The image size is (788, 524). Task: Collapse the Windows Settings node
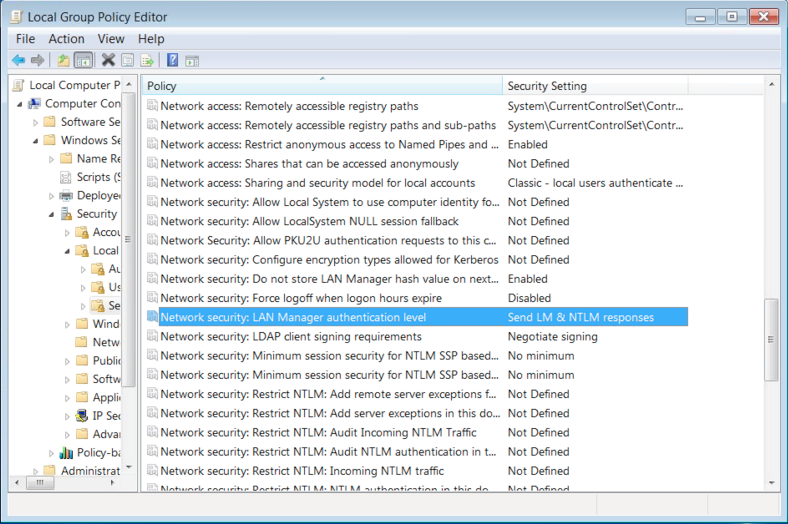click(x=35, y=141)
